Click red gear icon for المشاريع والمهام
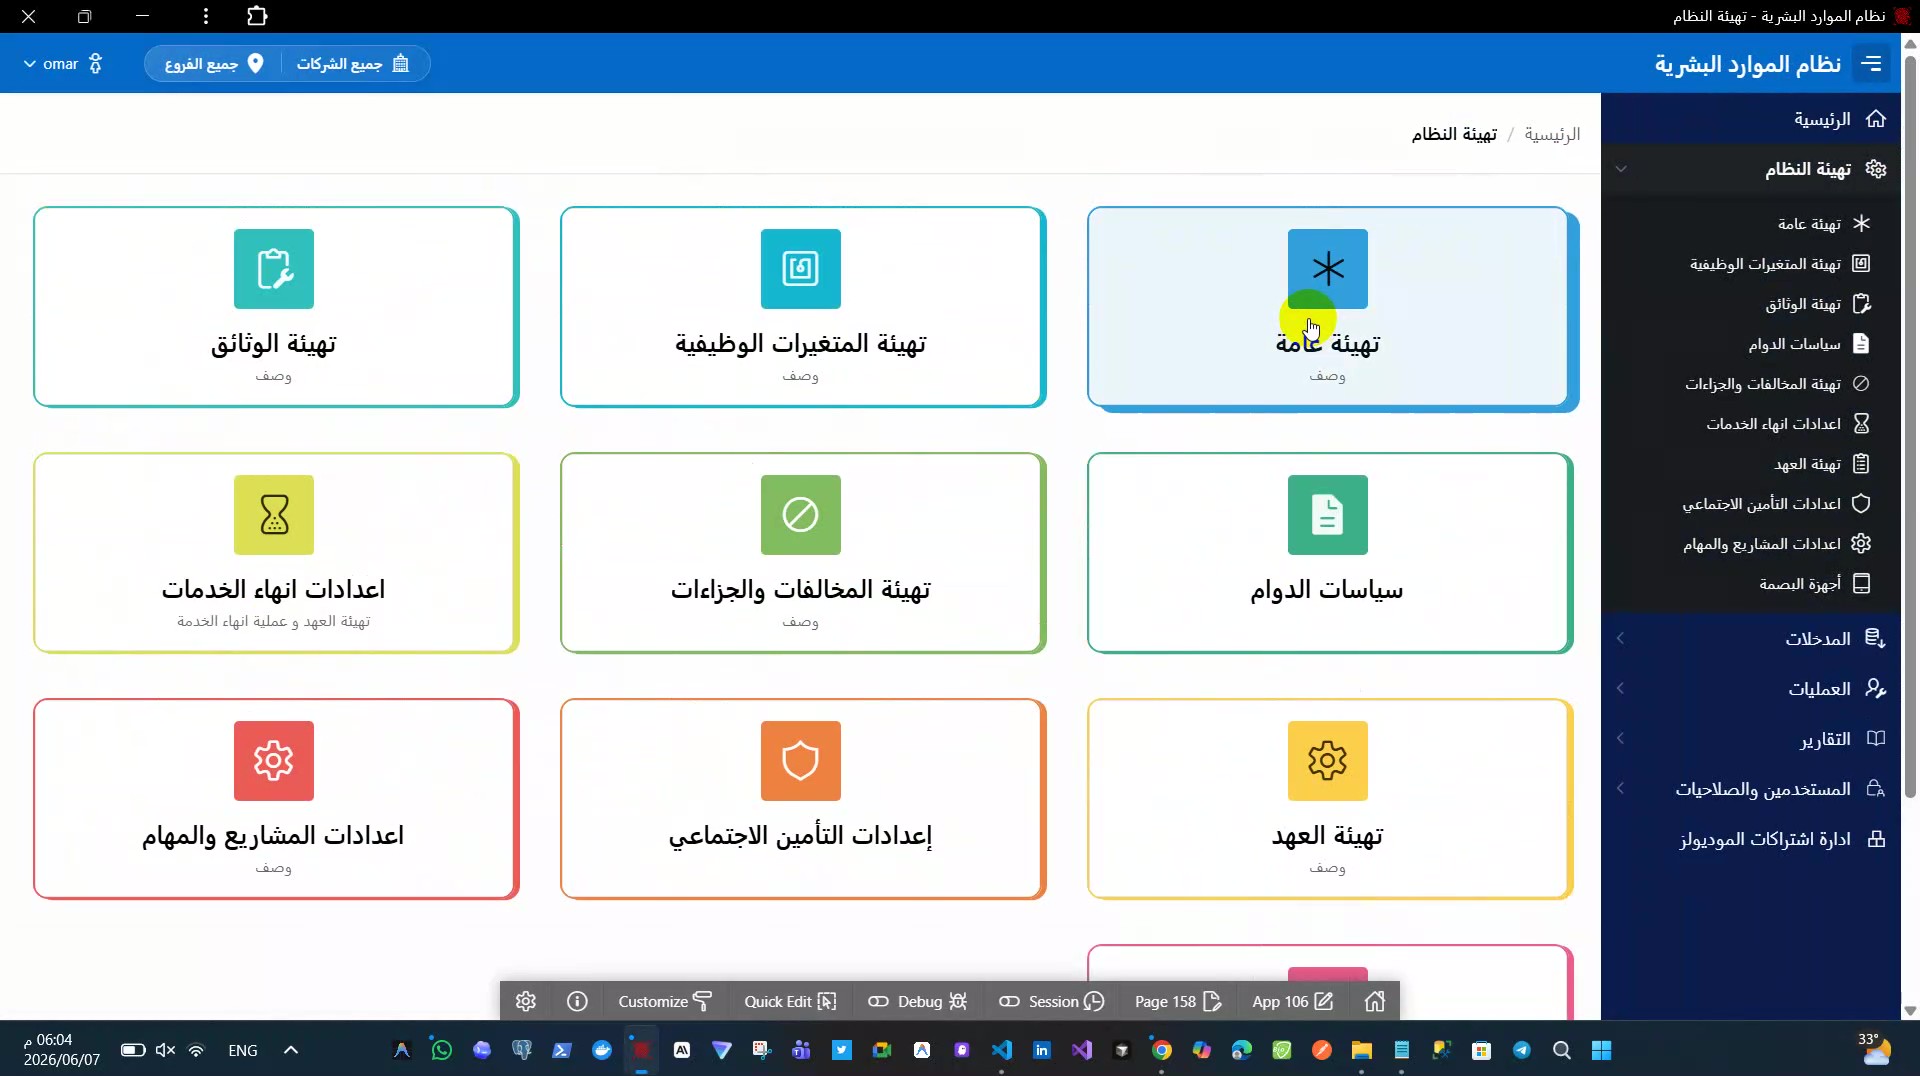 tap(273, 761)
